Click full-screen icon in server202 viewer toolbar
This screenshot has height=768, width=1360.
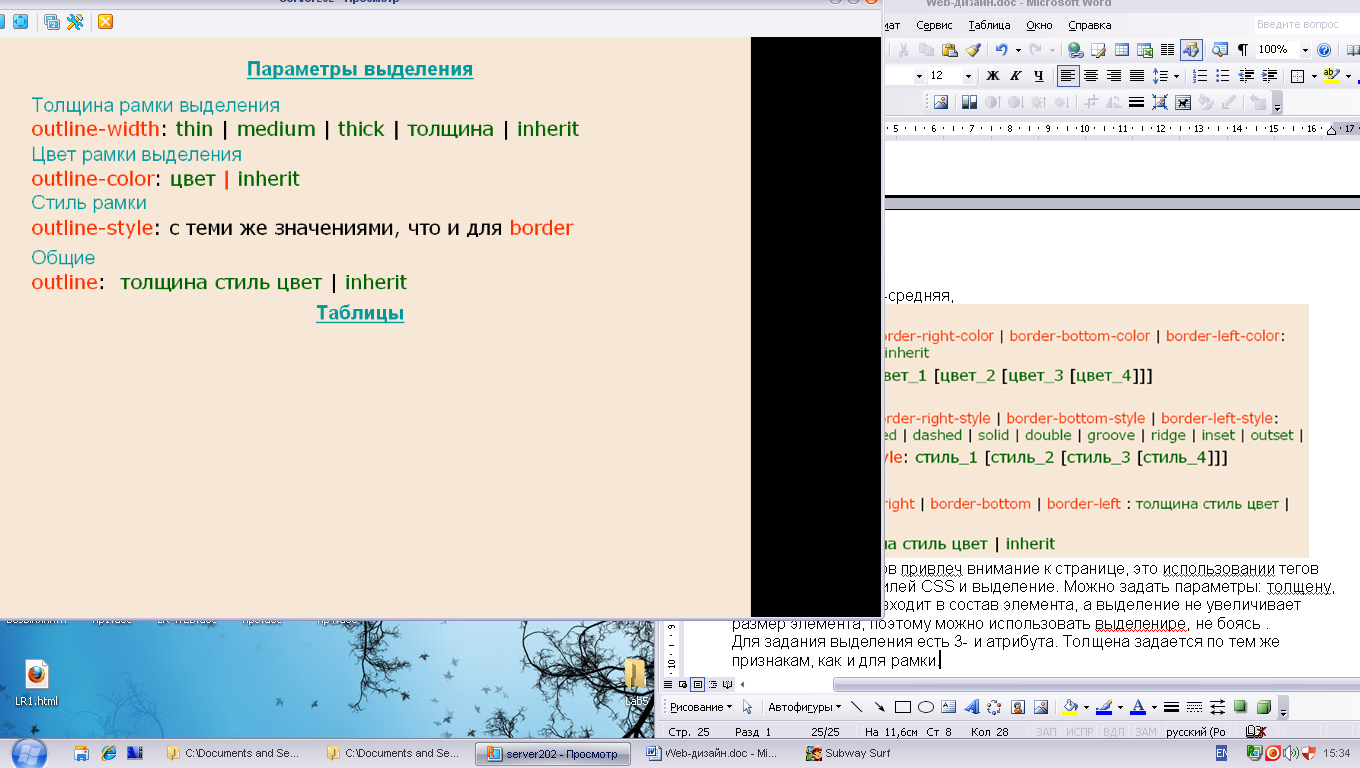[x=20, y=21]
